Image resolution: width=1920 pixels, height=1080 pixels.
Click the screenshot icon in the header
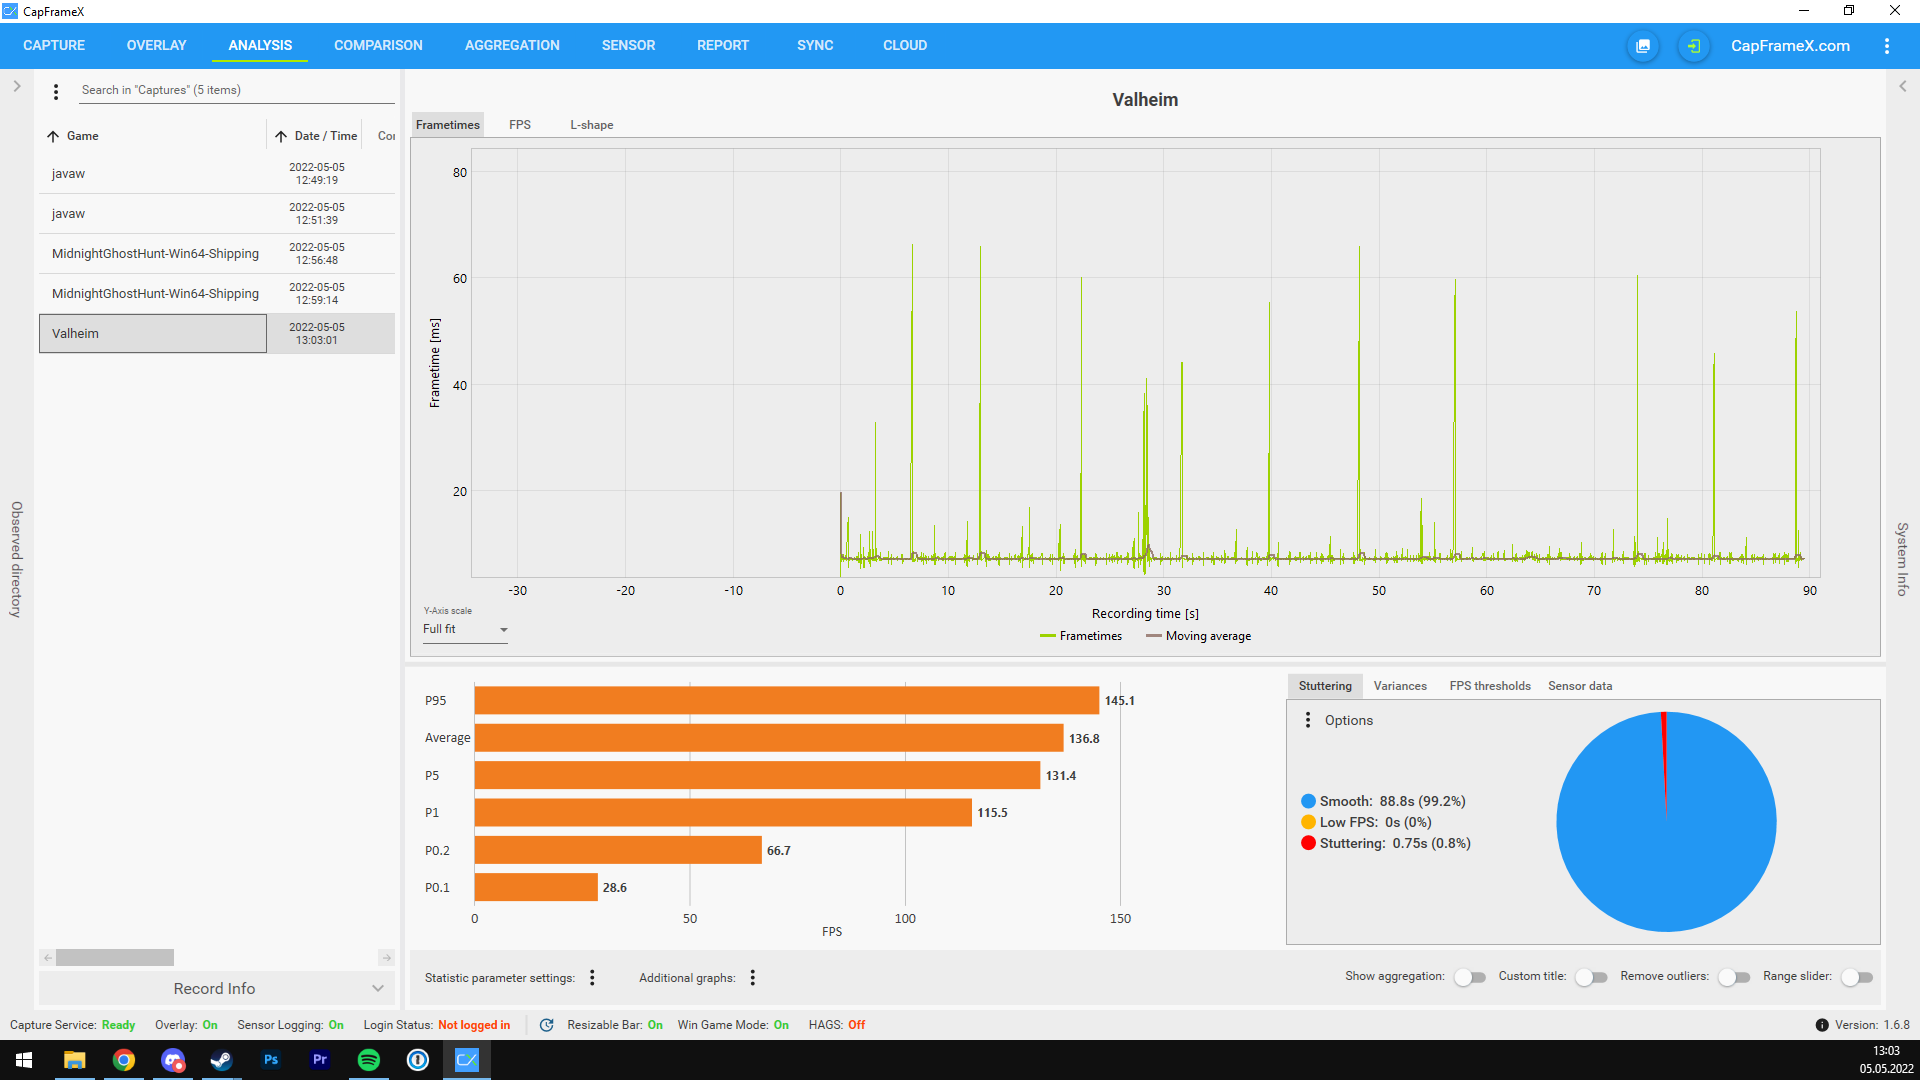pyautogui.click(x=1643, y=46)
